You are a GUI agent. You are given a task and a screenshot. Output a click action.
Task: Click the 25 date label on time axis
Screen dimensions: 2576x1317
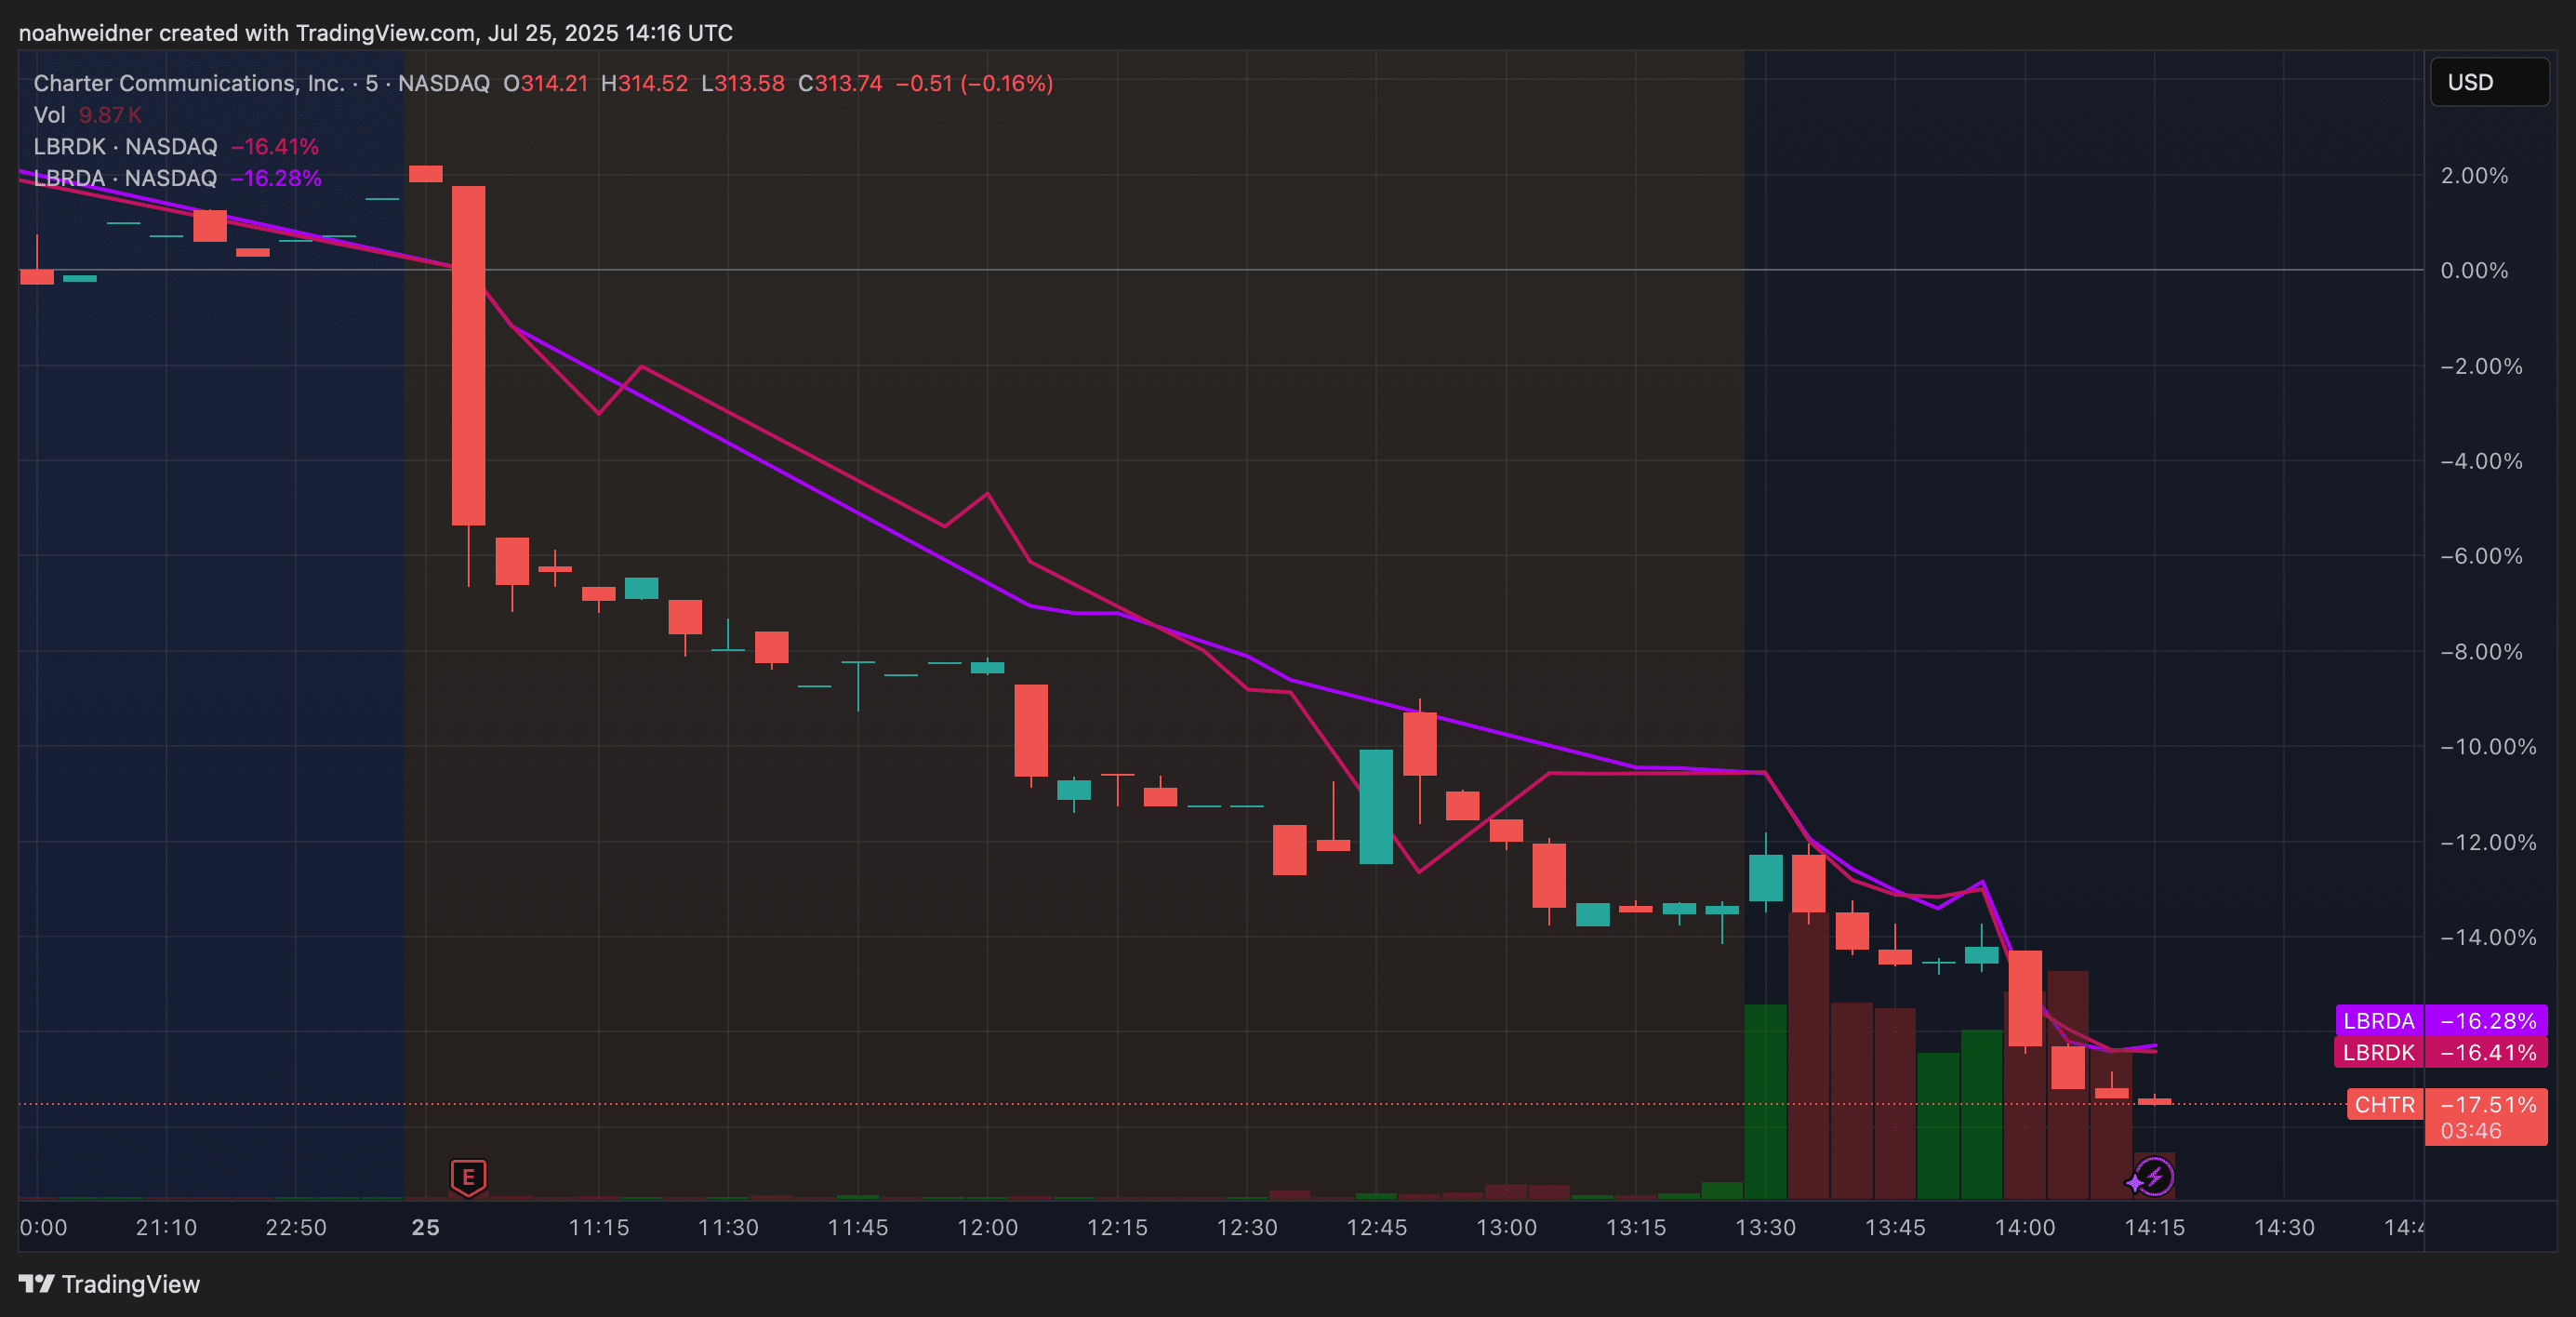(x=425, y=1227)
